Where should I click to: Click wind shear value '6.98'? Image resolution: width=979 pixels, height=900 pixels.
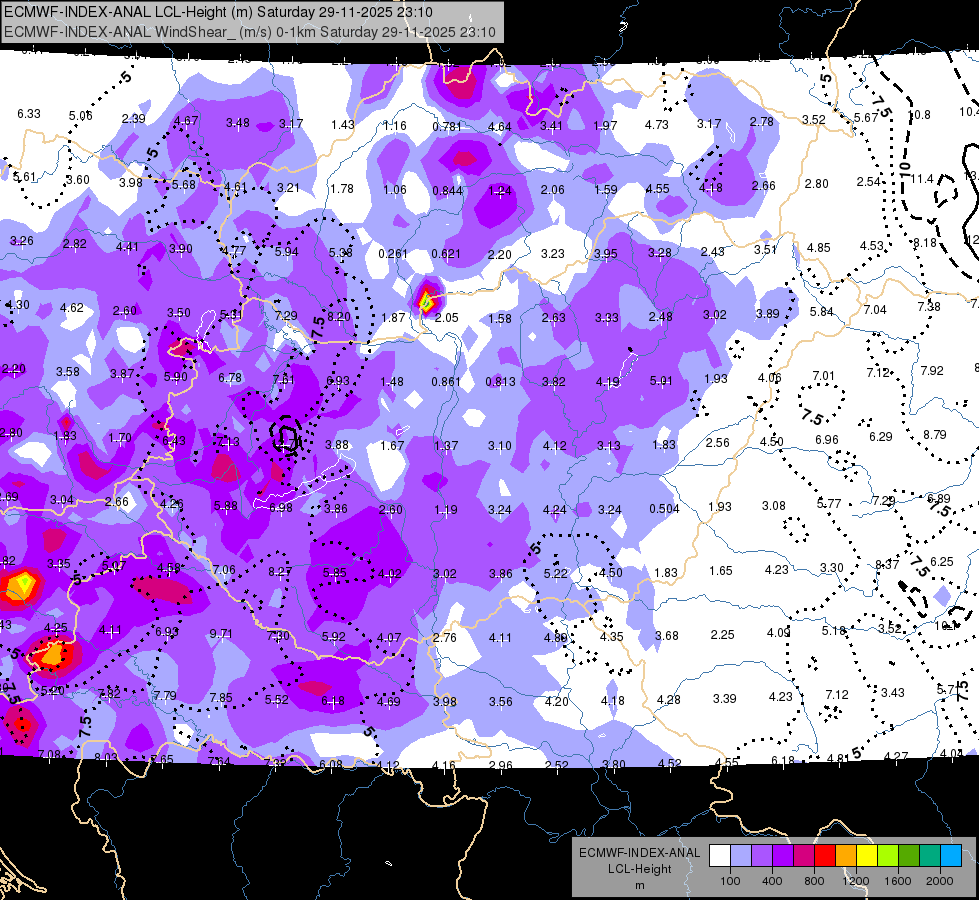[280, 507]
